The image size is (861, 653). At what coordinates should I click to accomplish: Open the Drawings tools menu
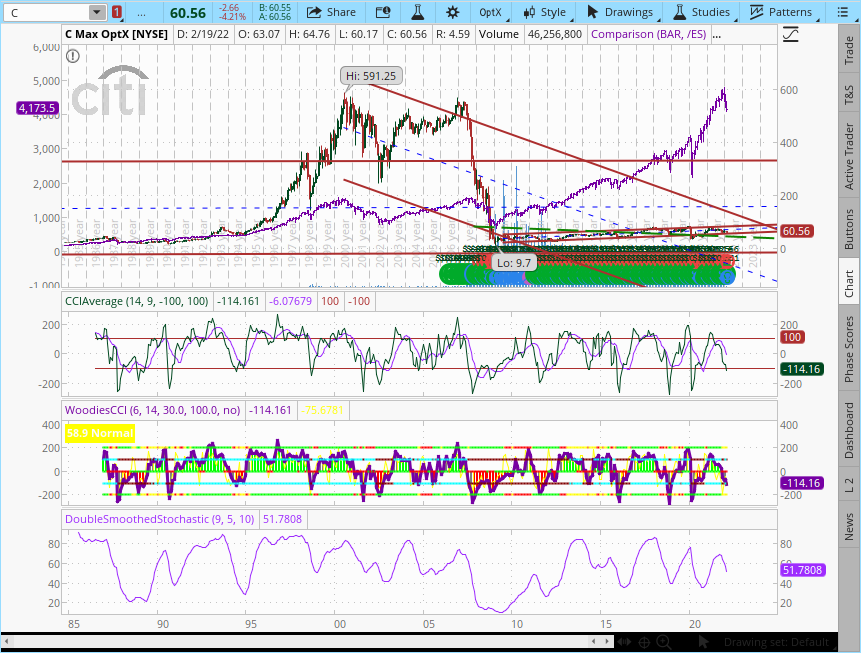point(620,12)
